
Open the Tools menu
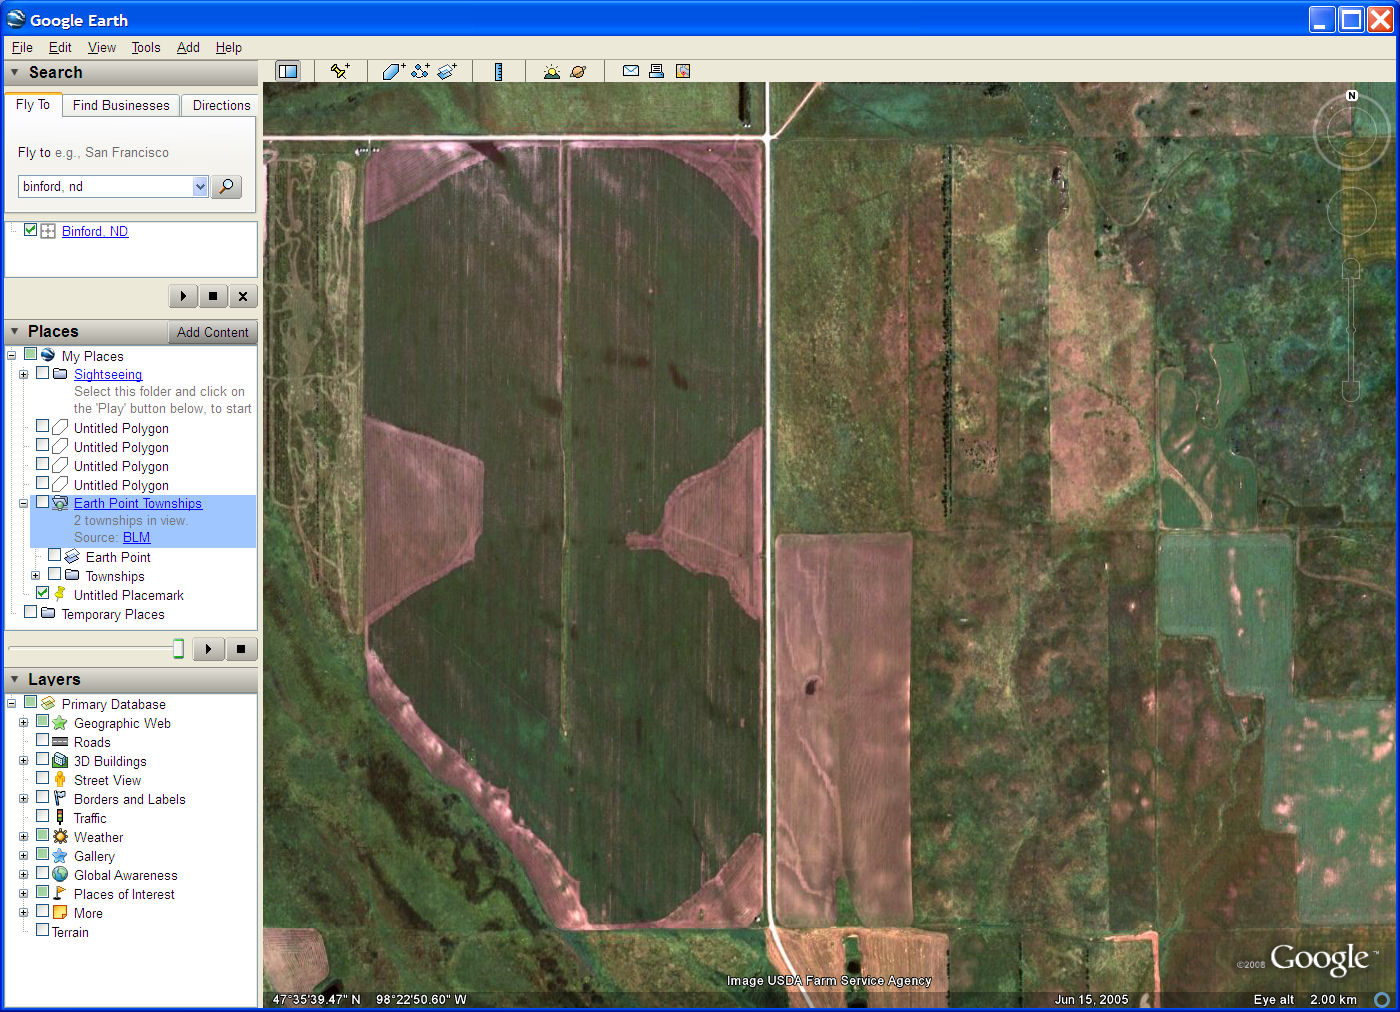tap(146, 47)
